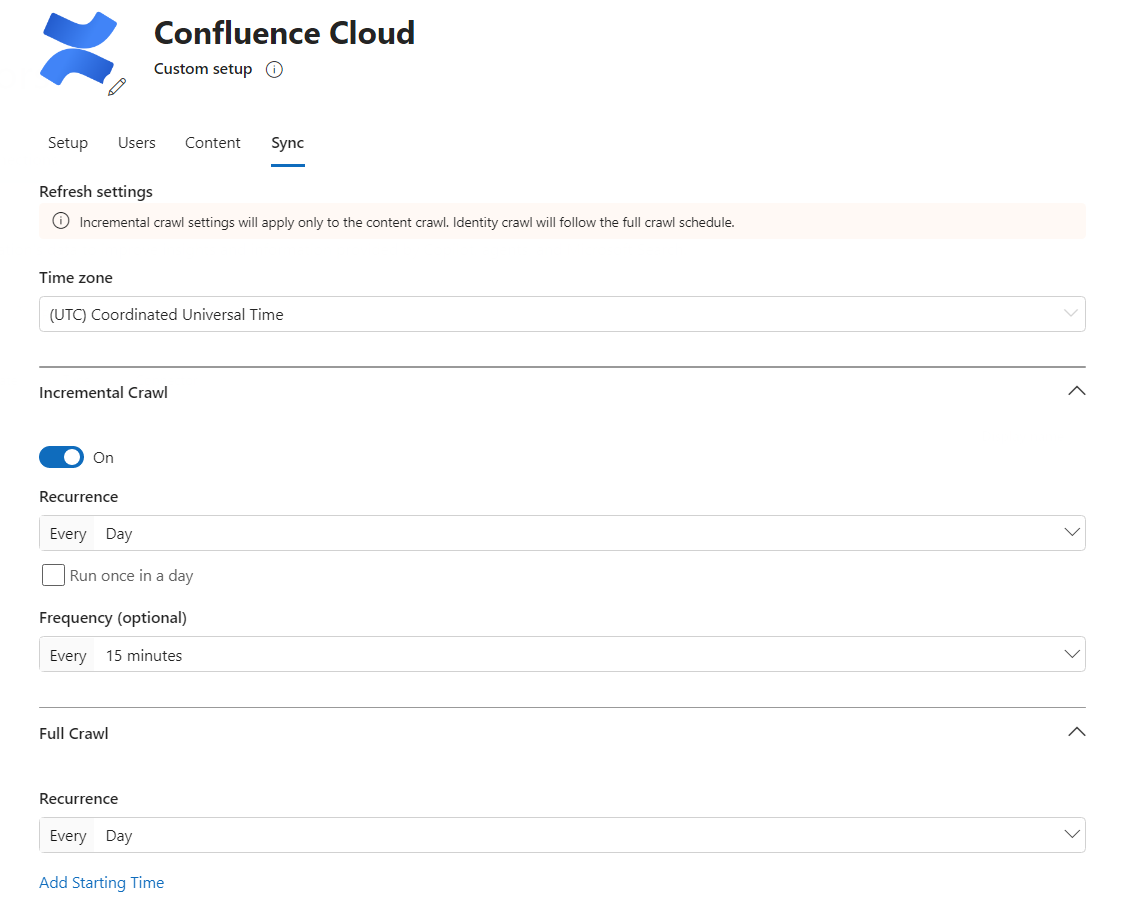Screen dimensions: 1141x921
Task: Click the Run once in a day label
Action: 131,576
